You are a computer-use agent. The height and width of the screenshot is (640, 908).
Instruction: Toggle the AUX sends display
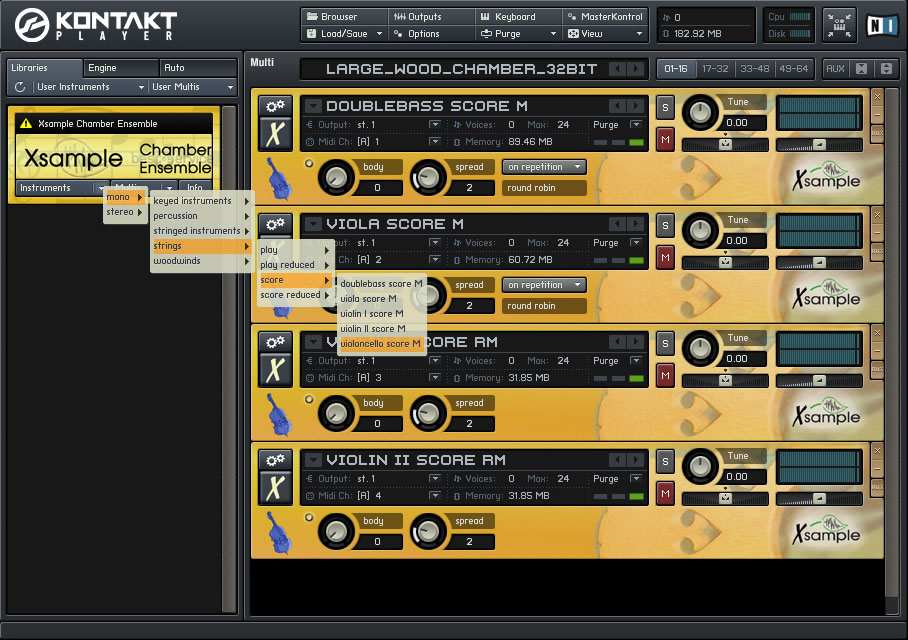(x=837, y=68)
